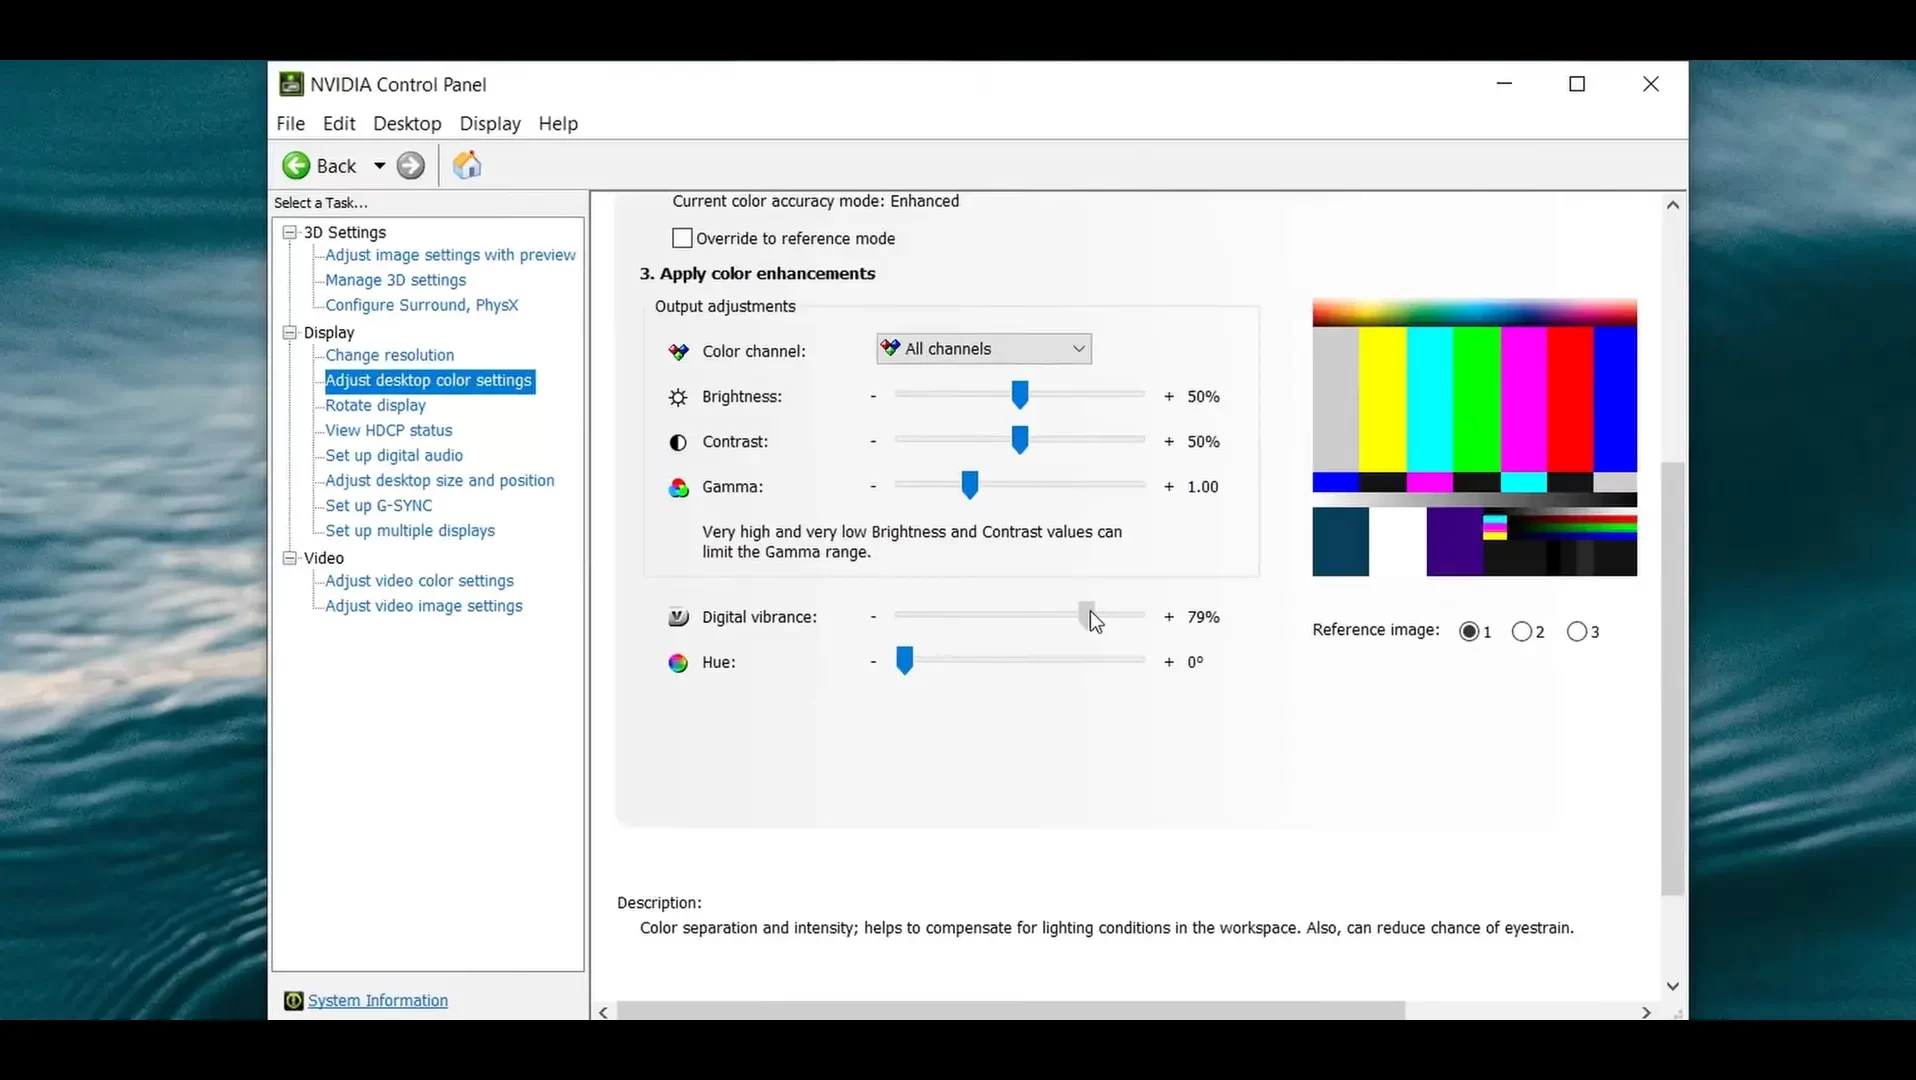Click the vertical scrollbar thumb
The image size is (1916, 1080).
pos(1673,679)
